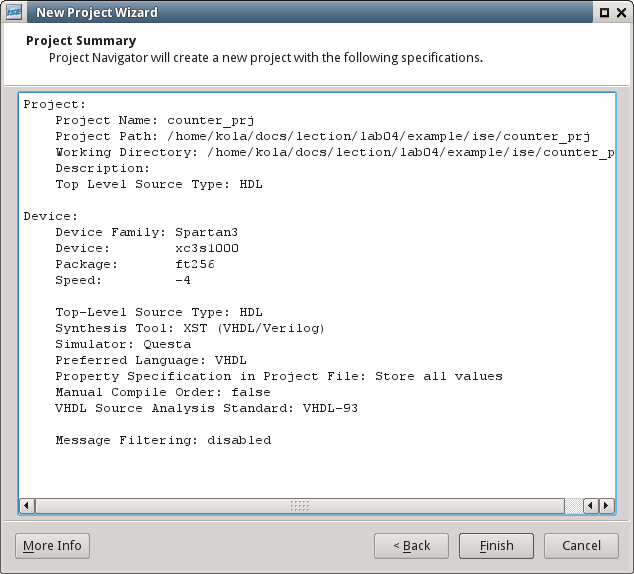This screenshot has width=634, height=574.
Task: Click the left arrow at scrollbar's start
Action: [27, 506]
